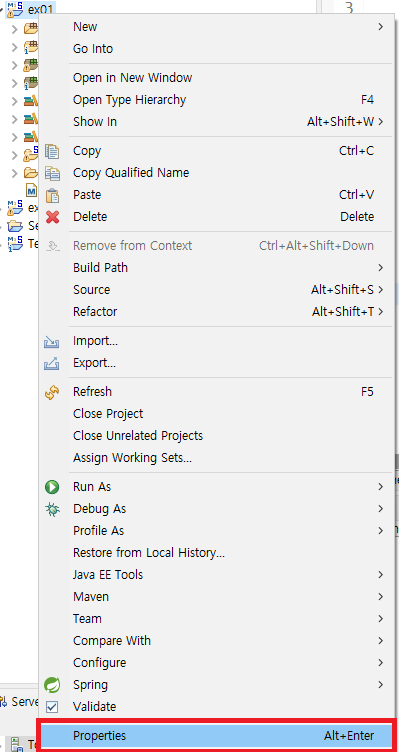Open the Show In submenu arrow
The height and width of the screenshot is (752, 401).
tap(381, 122)
